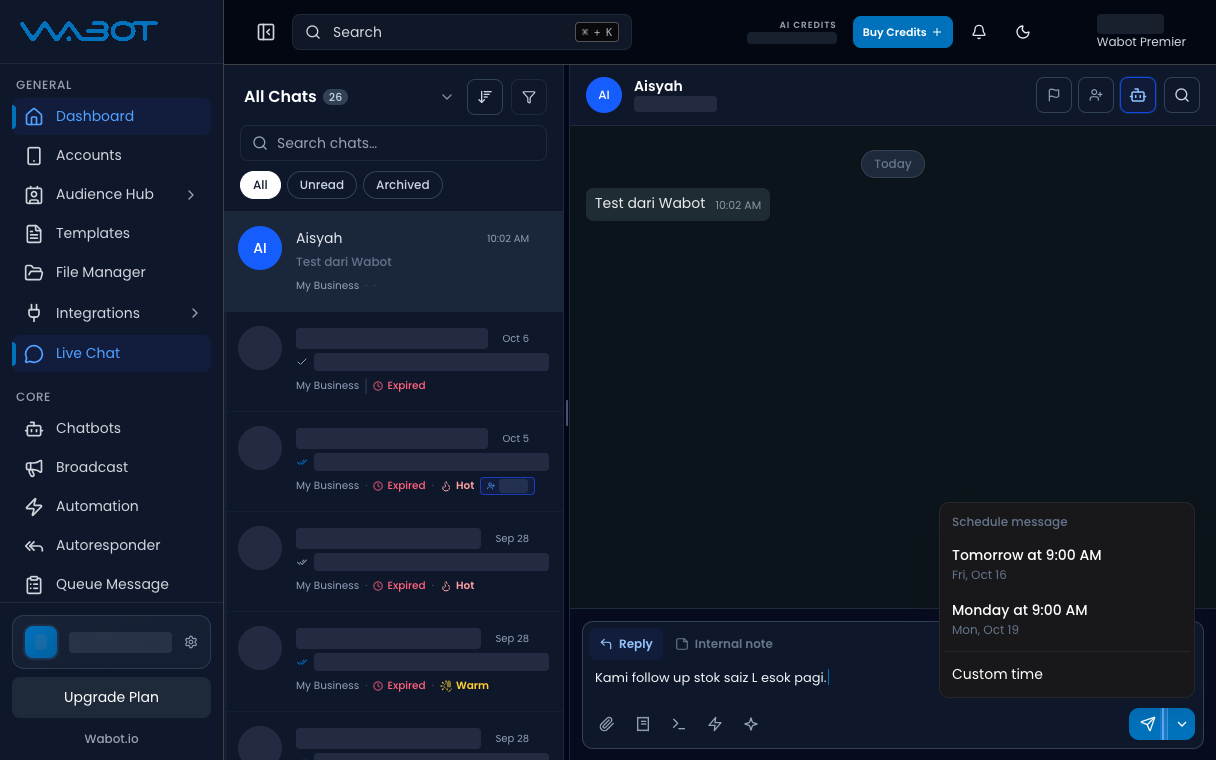Insert a template from the composer toolbar
This screenshot has height=760, width=1216.
click(x=643, y=724)
